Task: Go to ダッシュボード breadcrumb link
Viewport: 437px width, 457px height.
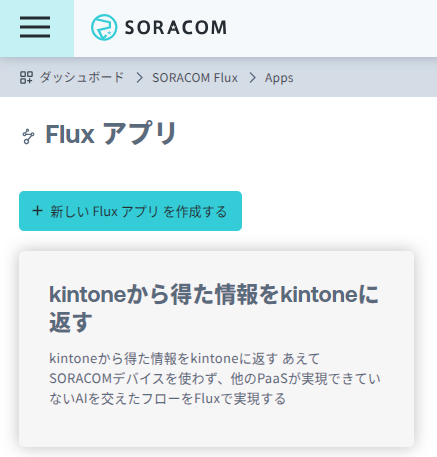Action: click(x=82, y=78)
